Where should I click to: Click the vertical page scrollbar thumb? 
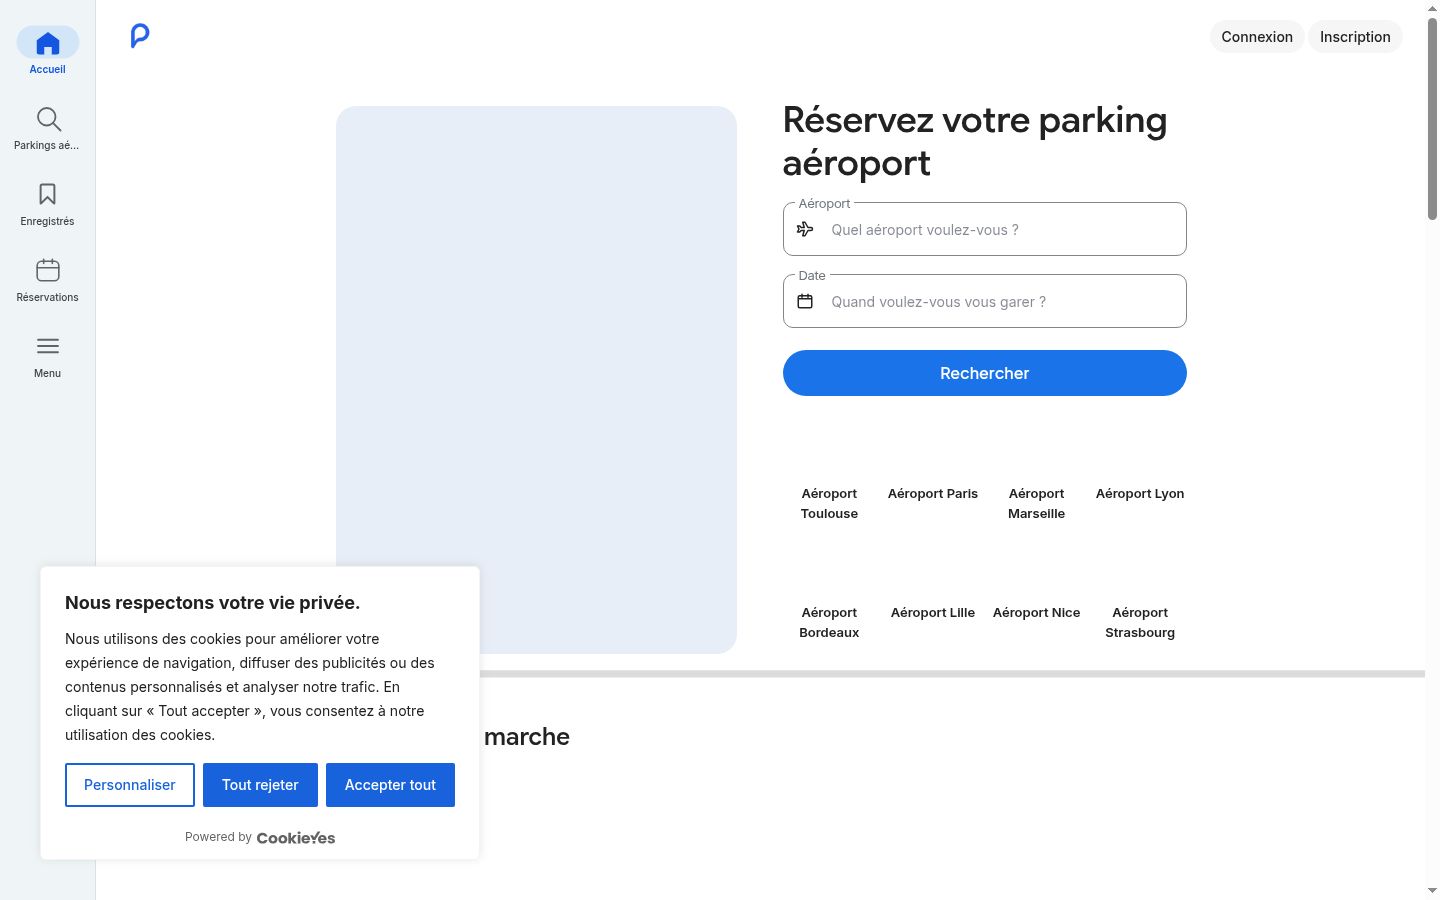click(x=1432, y=118)
